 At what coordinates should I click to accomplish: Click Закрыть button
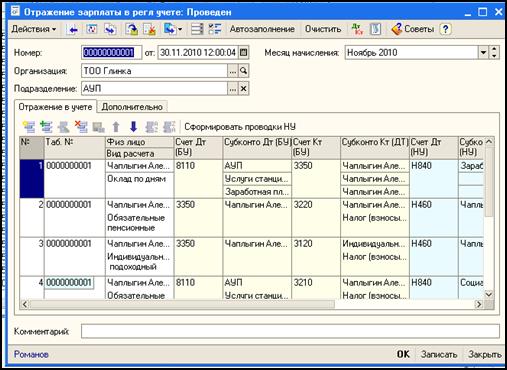(x=484, y=354)
